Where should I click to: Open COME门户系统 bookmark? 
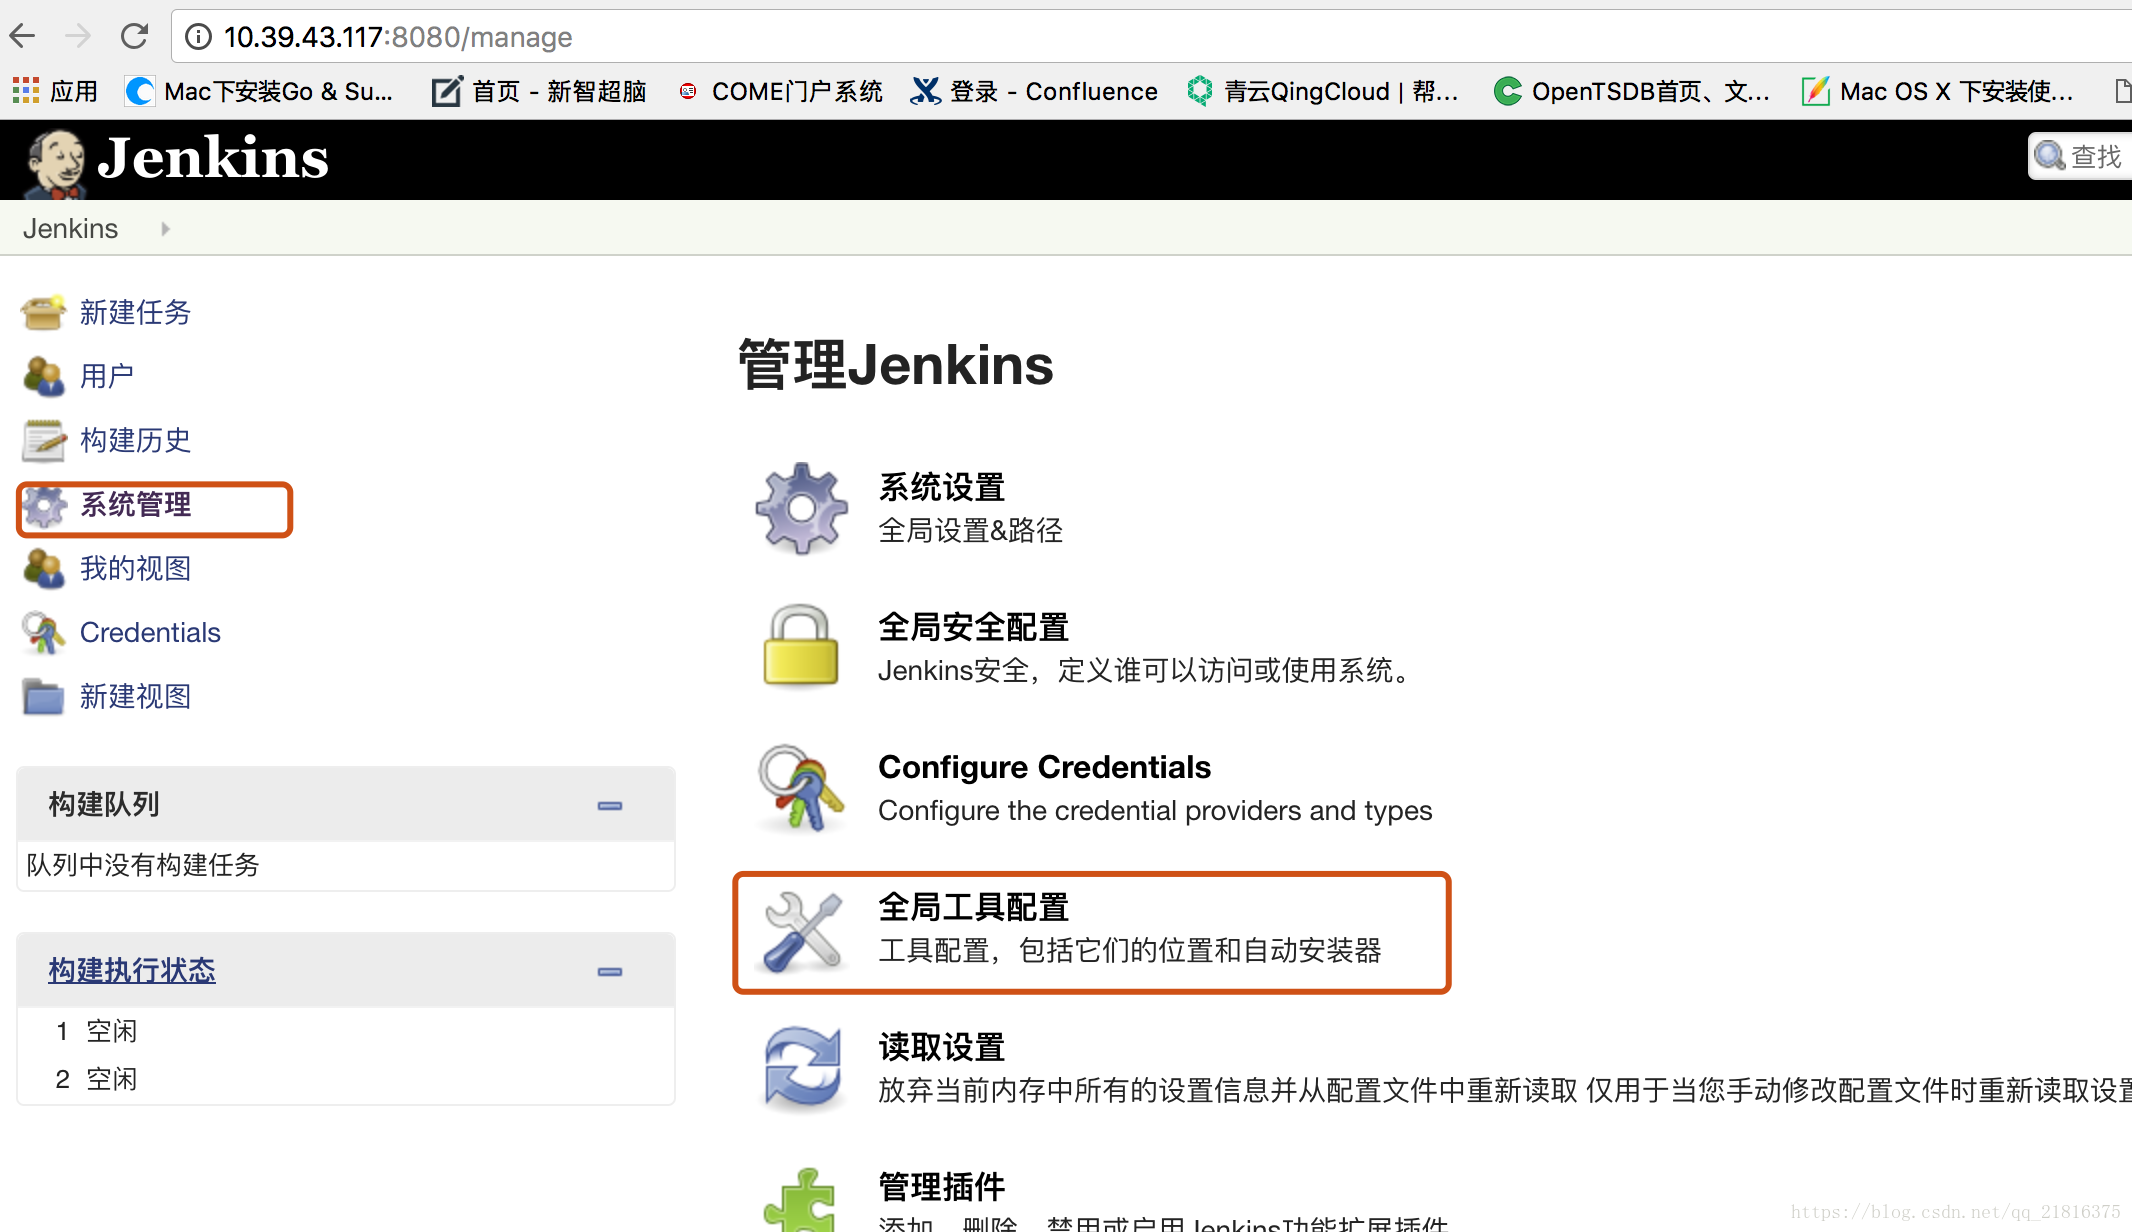(x=780, y=91)
